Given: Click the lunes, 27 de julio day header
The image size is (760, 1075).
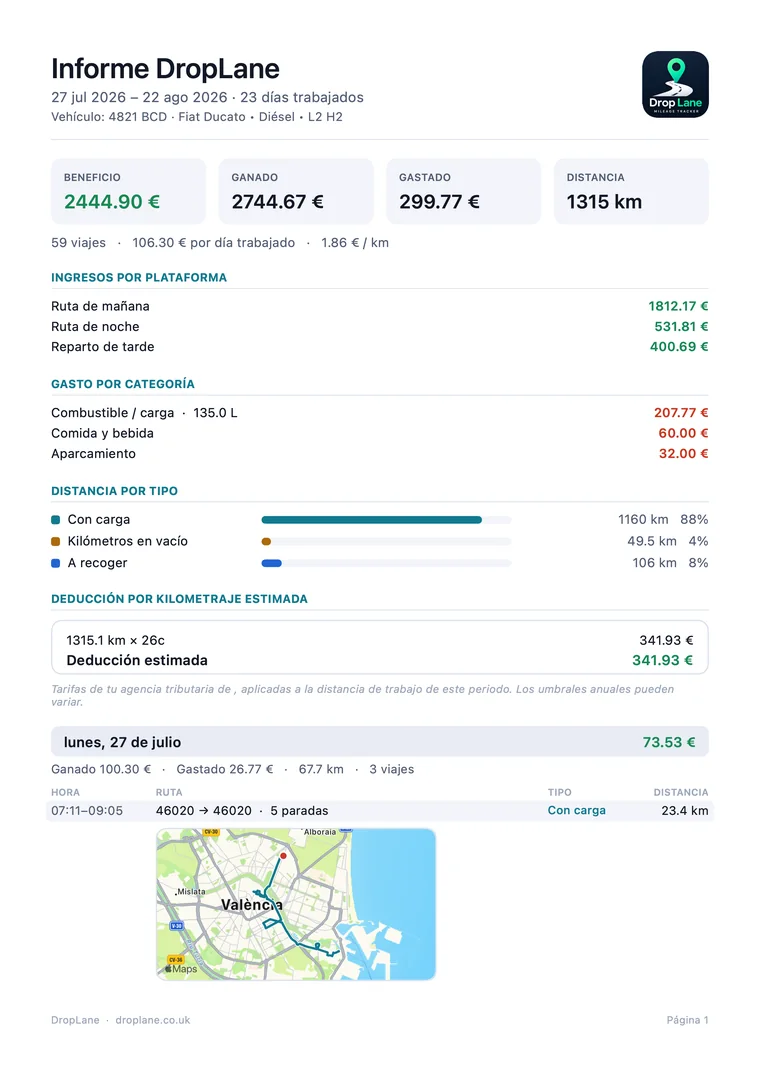Looking at the screenshot, I should tap(380, 742).
